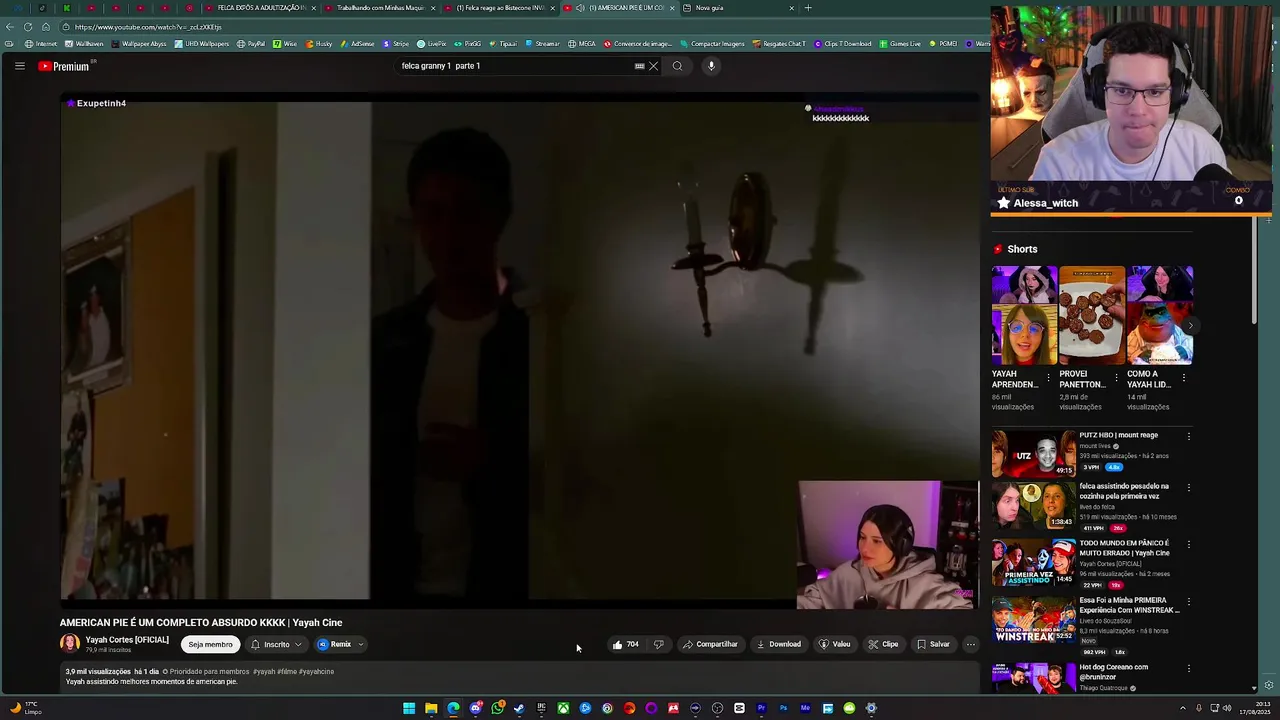Go back with the browser back arrow
Screen dimensions: 1280x720
[10, 27]
